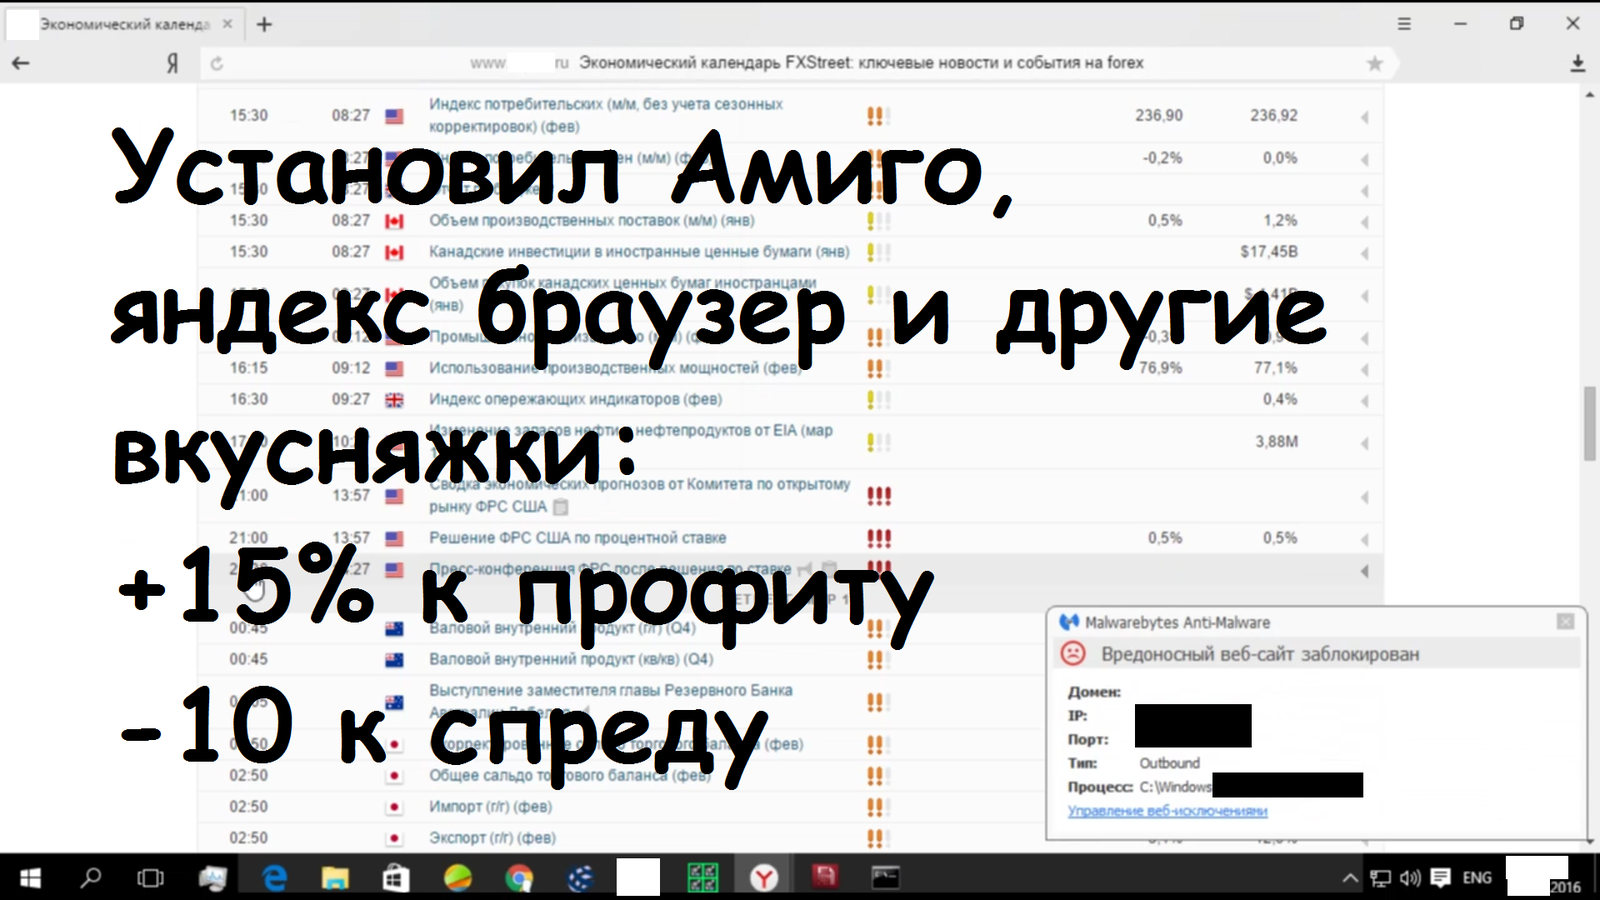The width and height of the screenshot is (1600, 900).
Task: Open Решение ФРС США по процентной ставке
Action: coord(578,538)
